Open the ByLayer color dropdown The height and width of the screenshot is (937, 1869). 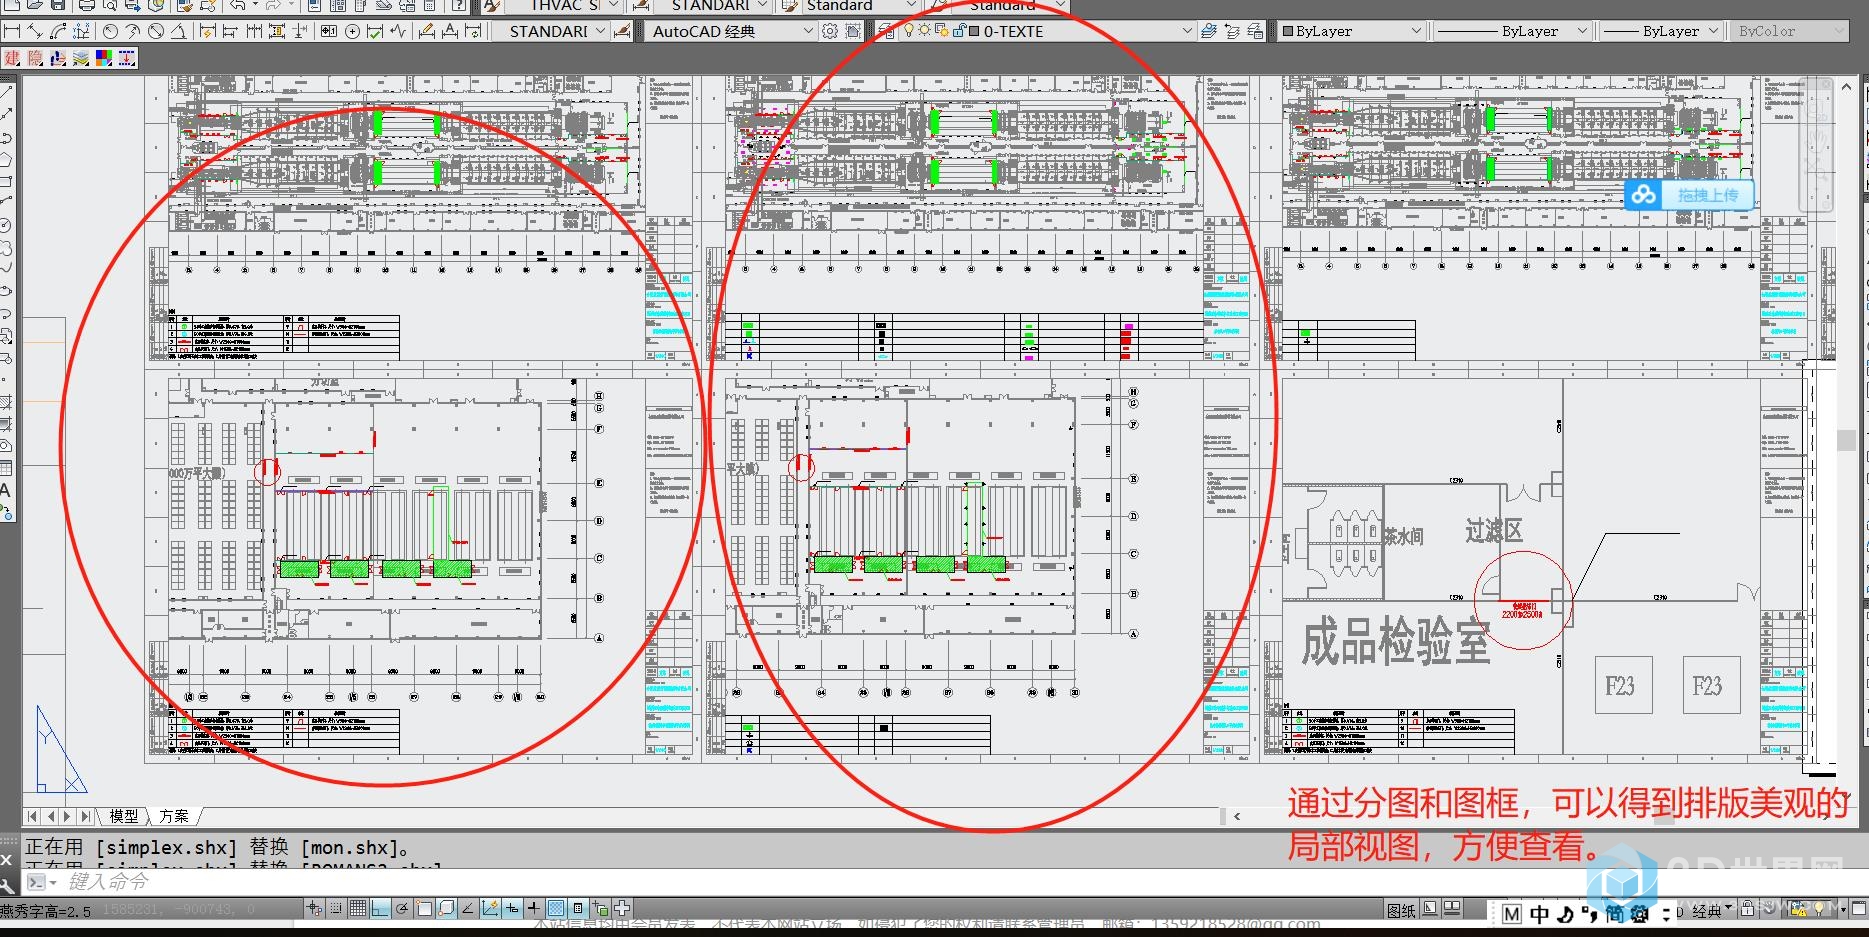click(x=1416, y=31)
